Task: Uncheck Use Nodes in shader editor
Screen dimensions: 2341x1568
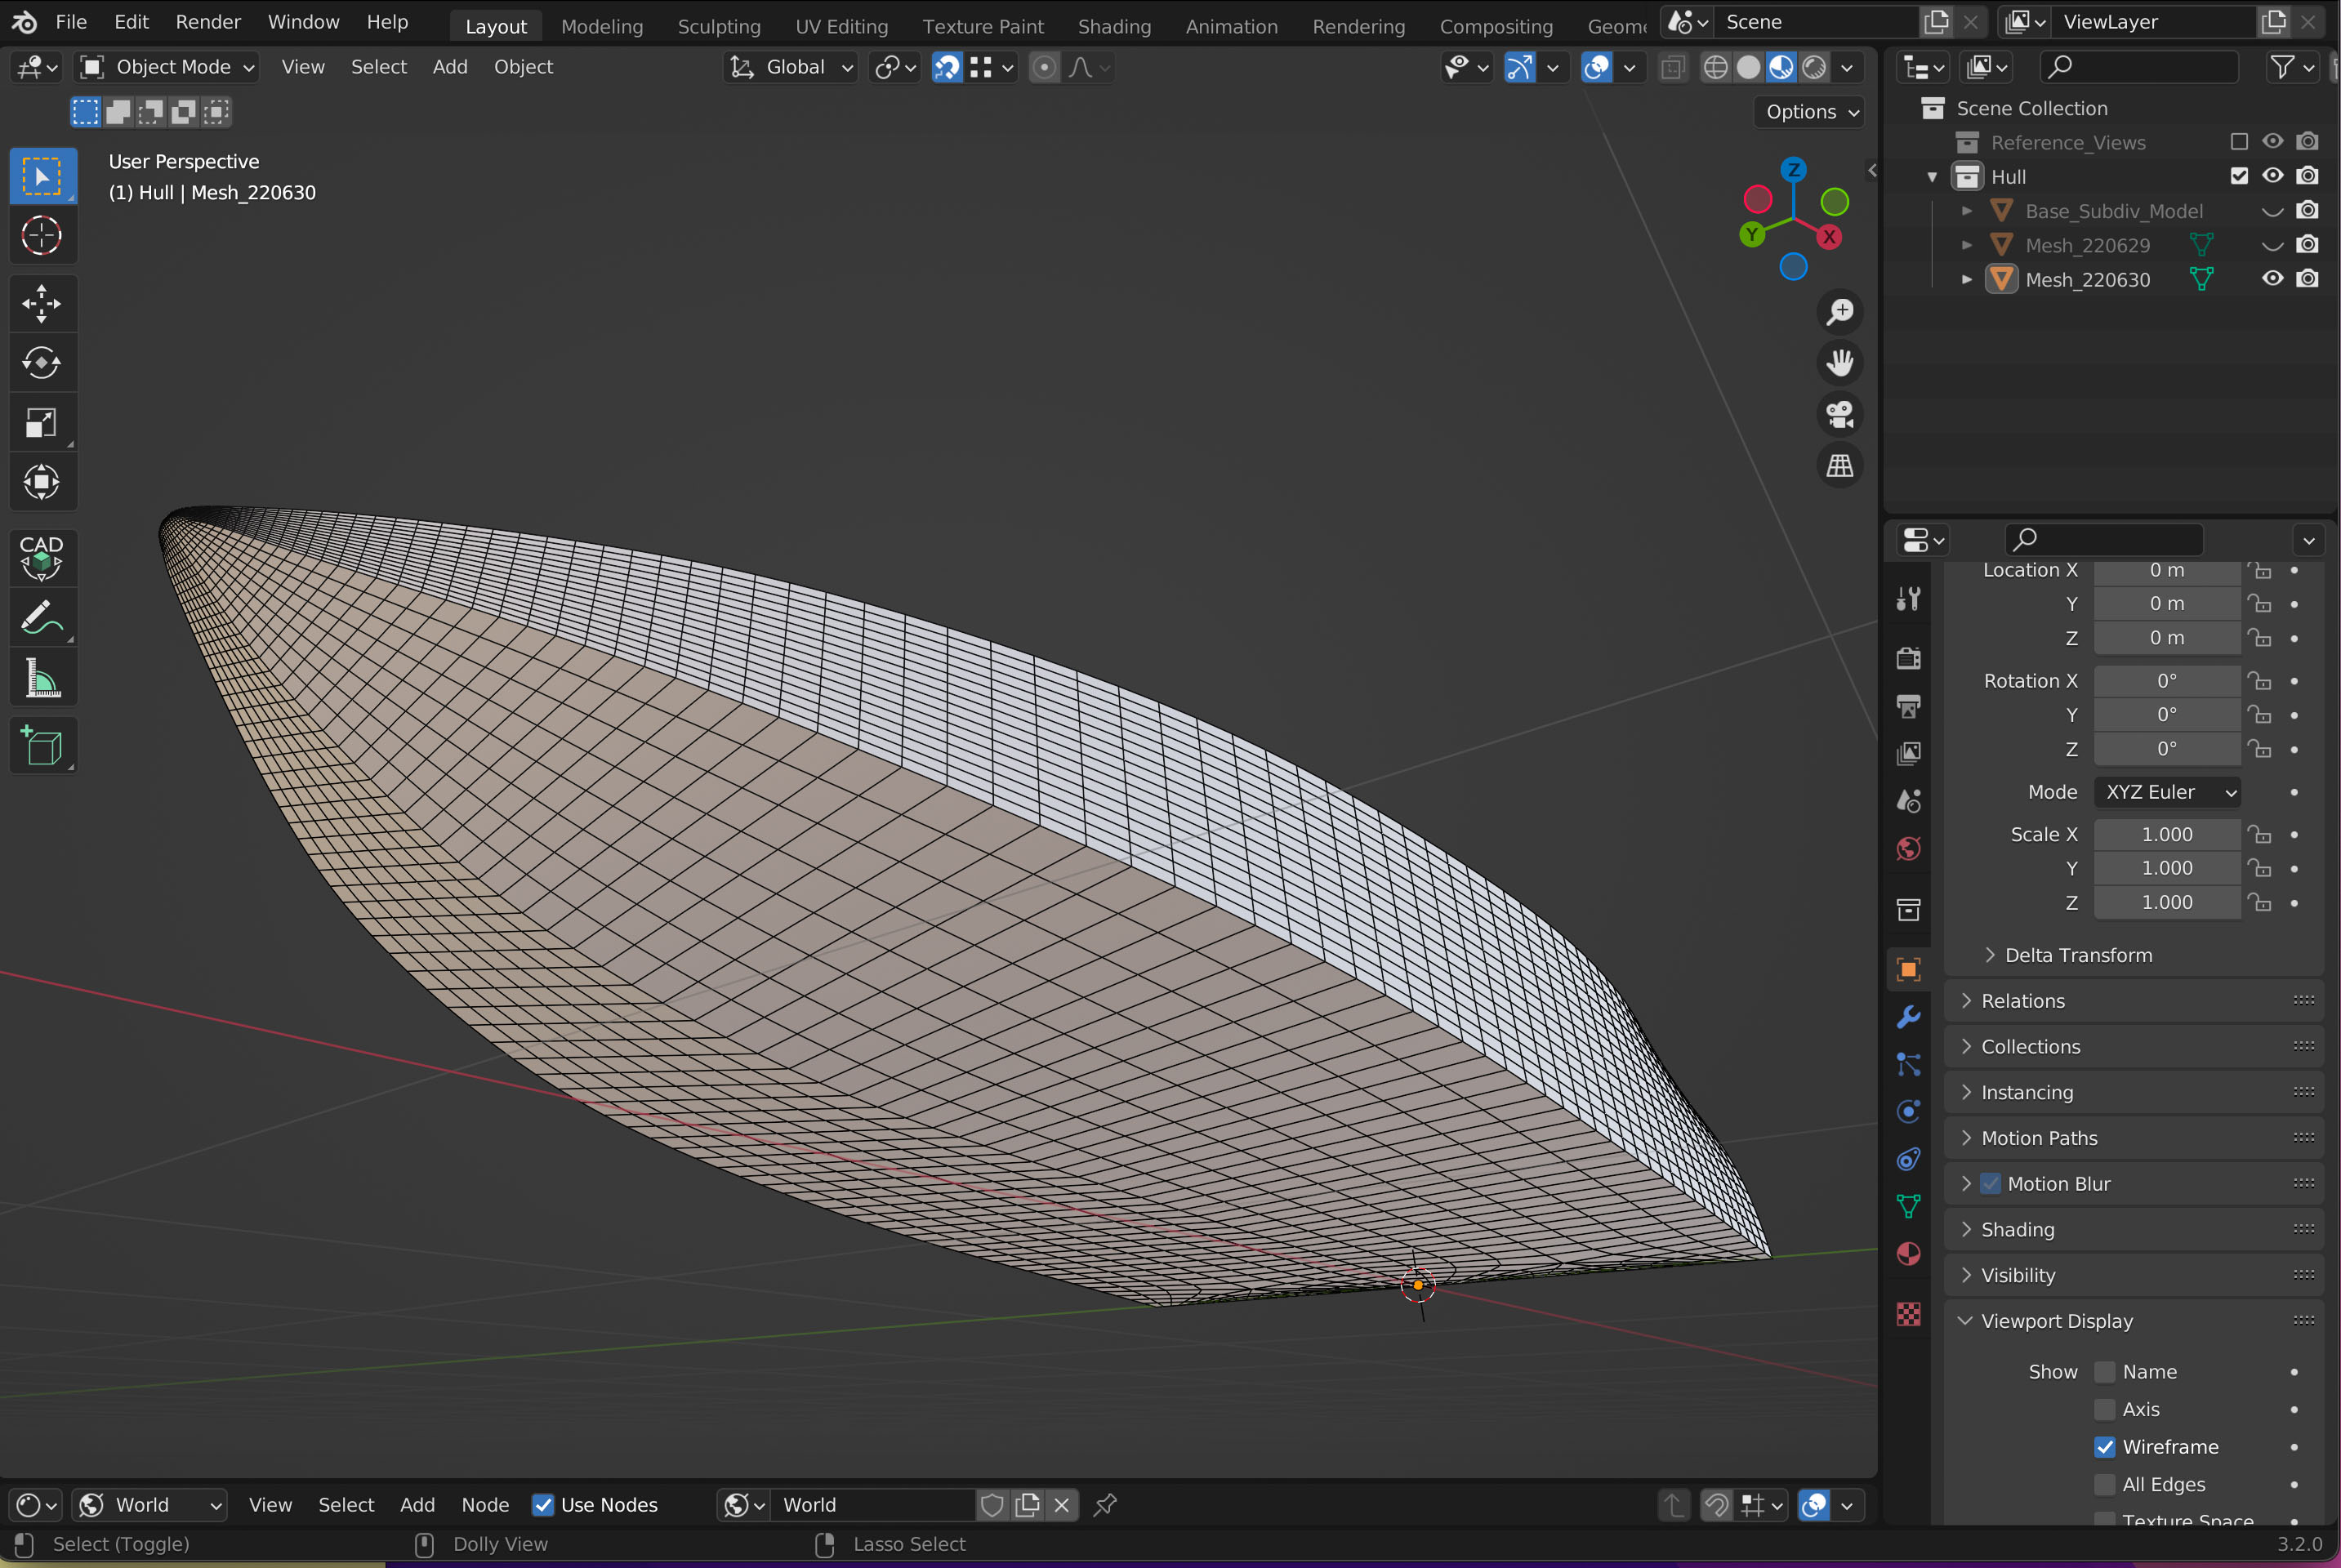Action: click(x=543, y=1505)
